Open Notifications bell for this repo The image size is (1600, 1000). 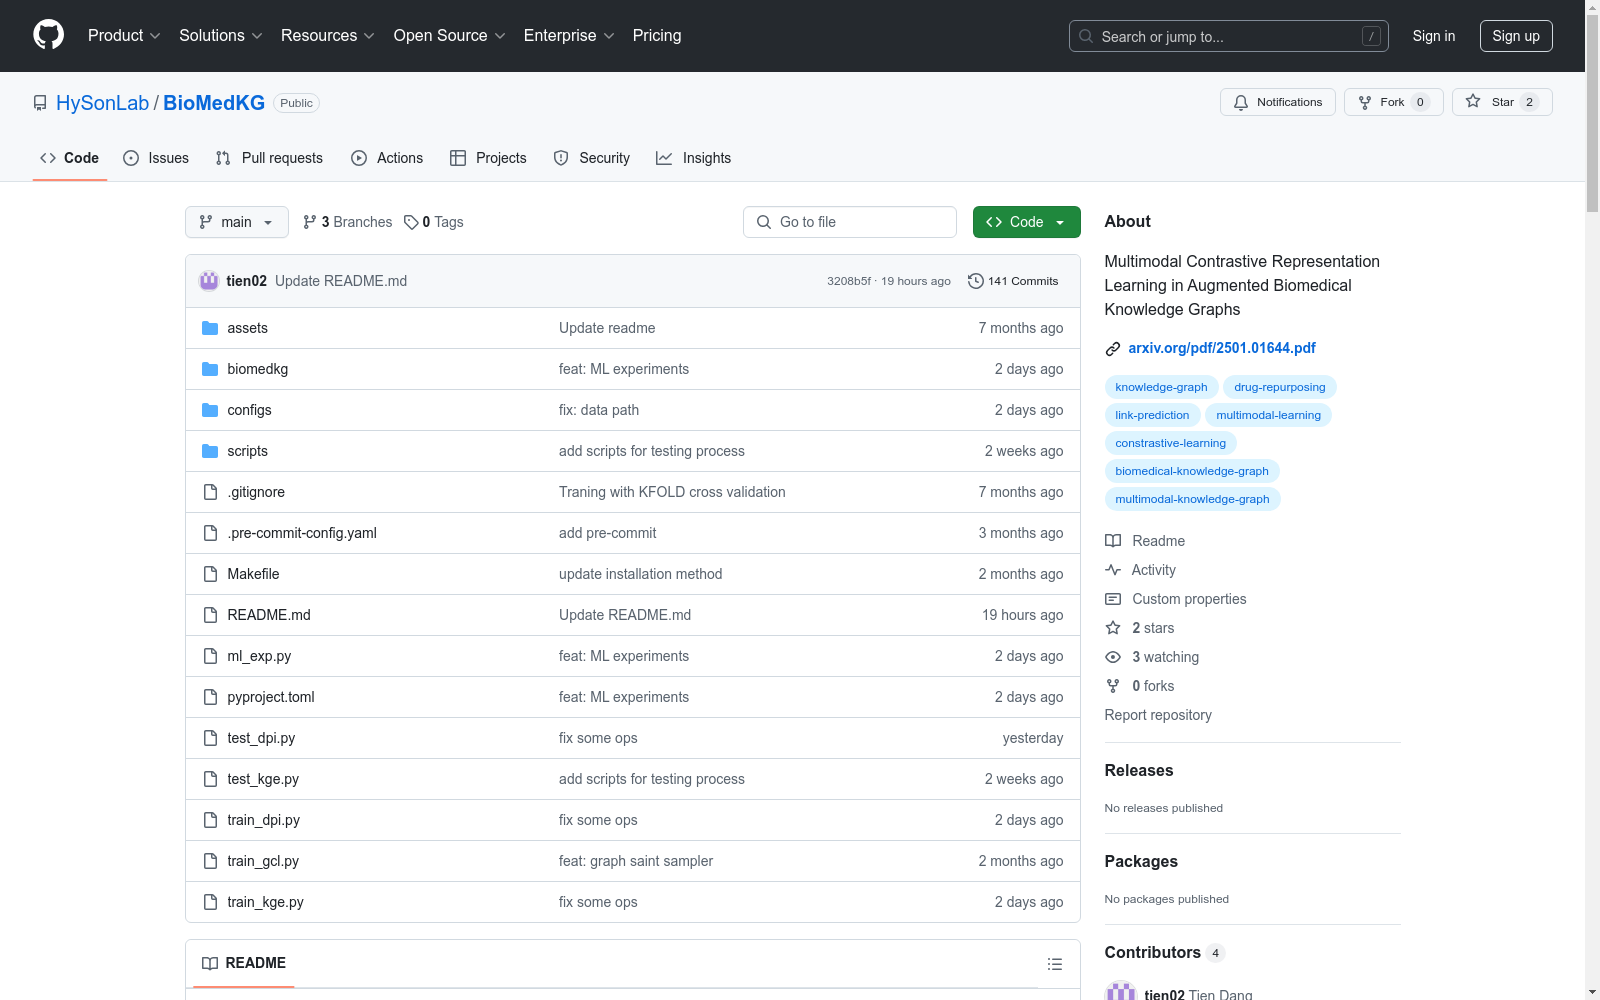click(x=1277, y=102)
